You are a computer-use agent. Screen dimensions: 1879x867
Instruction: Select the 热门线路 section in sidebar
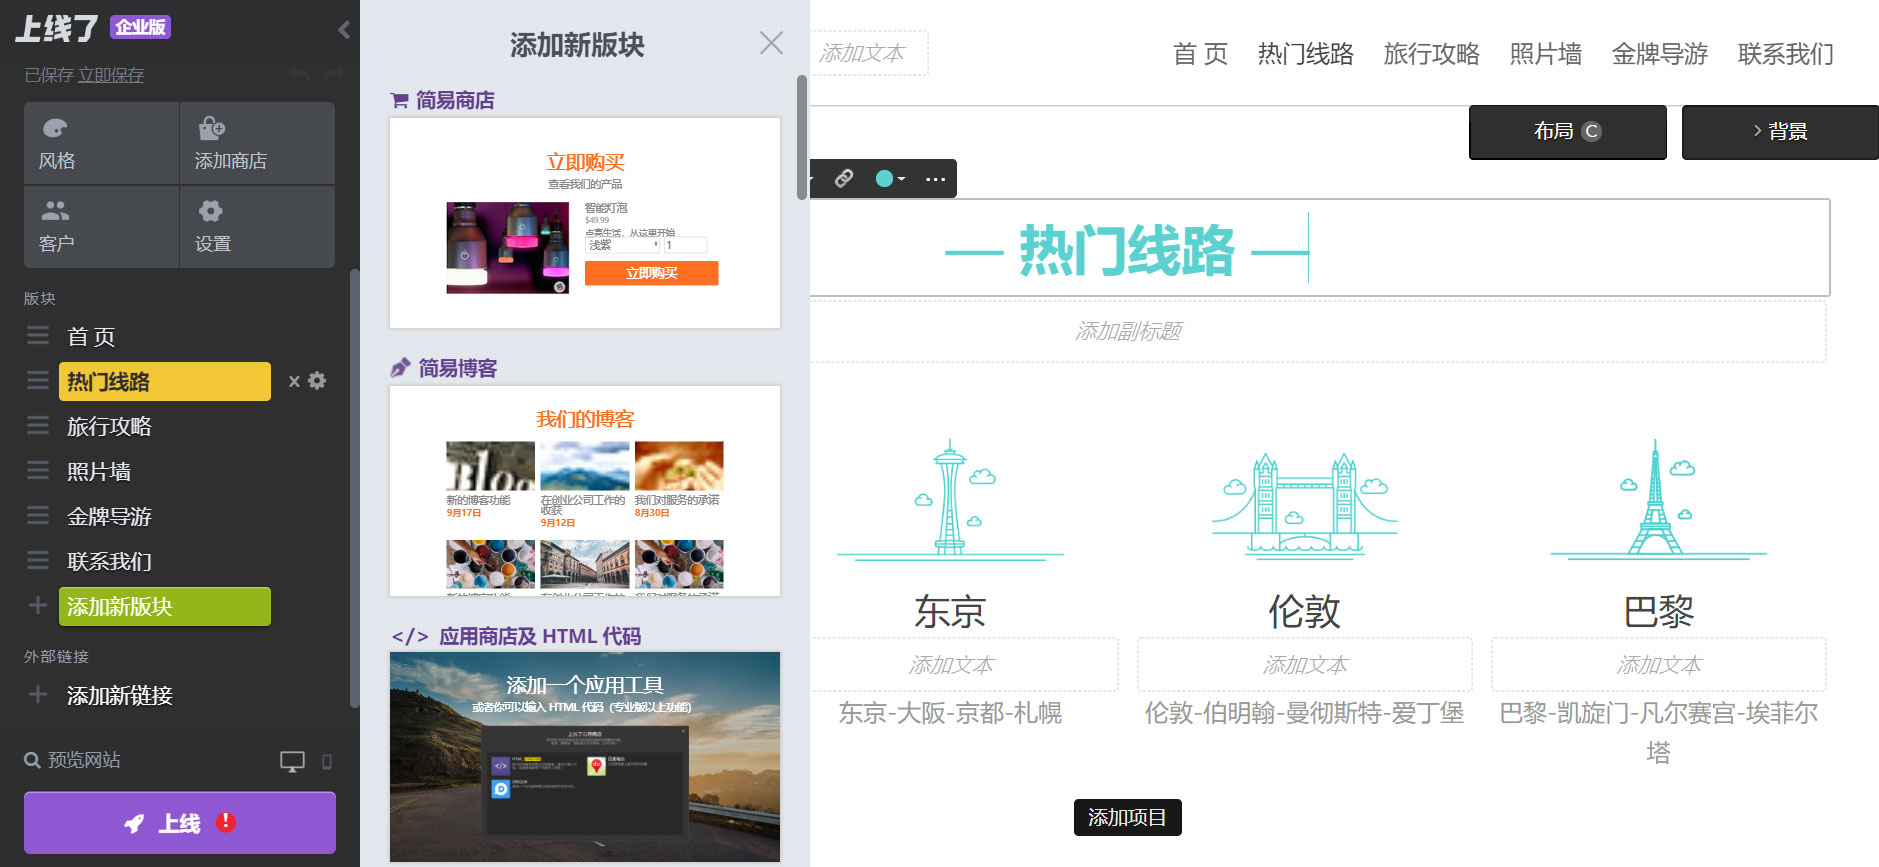(x=165, y=381)
